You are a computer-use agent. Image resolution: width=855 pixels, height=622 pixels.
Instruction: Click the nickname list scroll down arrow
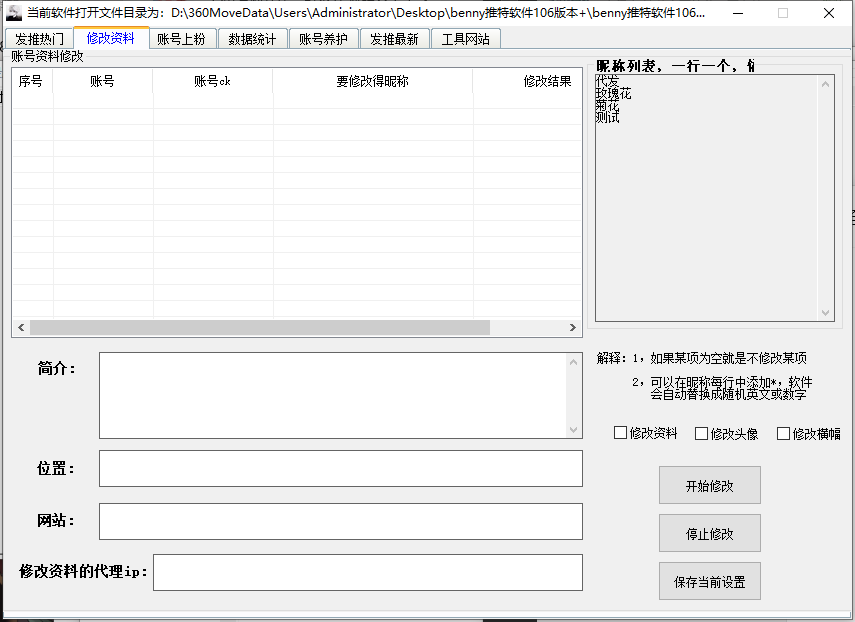click(825, 313)
